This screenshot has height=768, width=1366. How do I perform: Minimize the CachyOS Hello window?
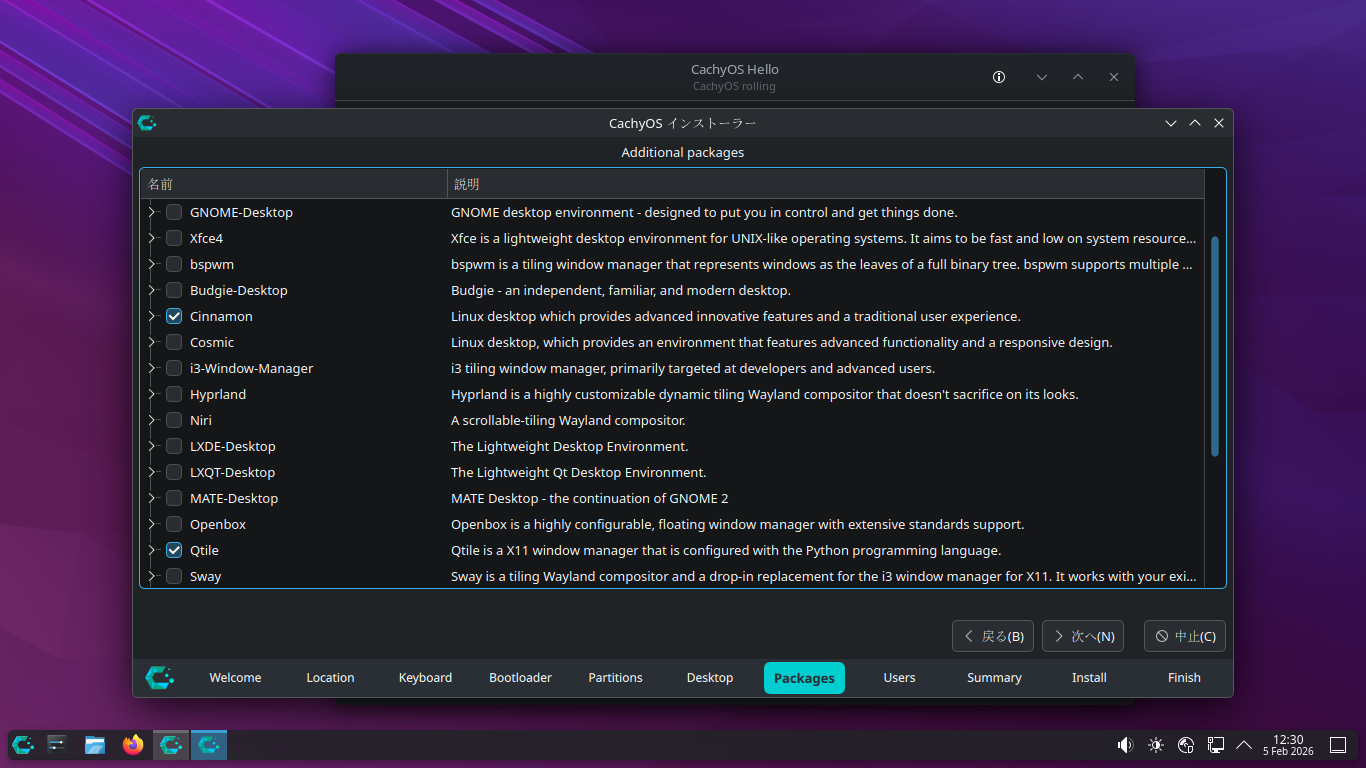(1042, 77)
